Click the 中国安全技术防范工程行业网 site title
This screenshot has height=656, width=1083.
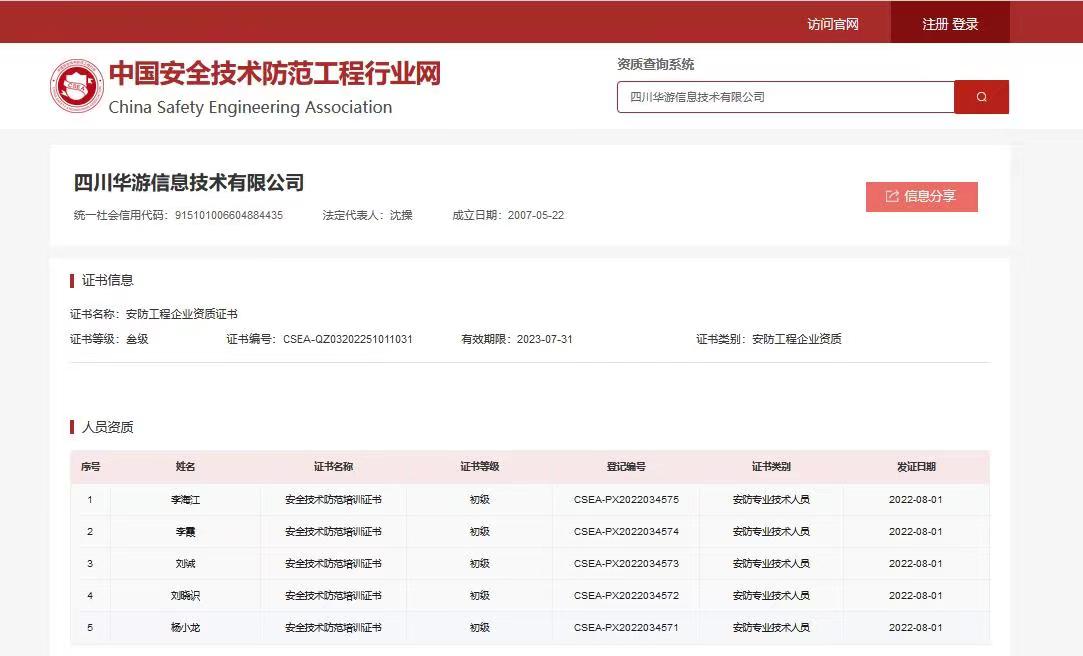point(275,73)
